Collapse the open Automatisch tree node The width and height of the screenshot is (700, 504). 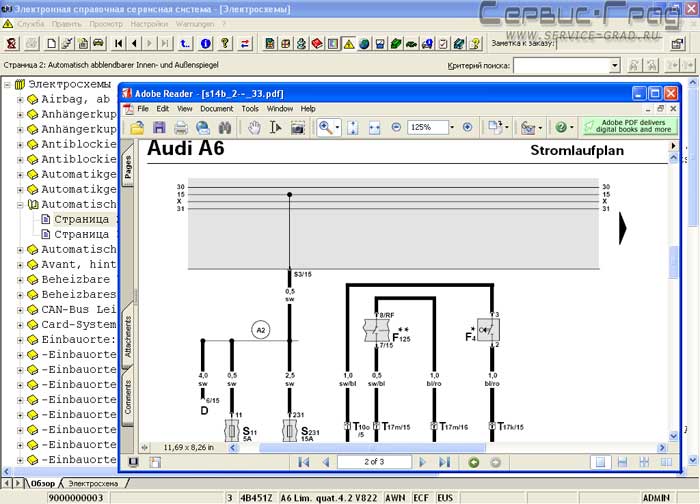click(x=20, y=205)
